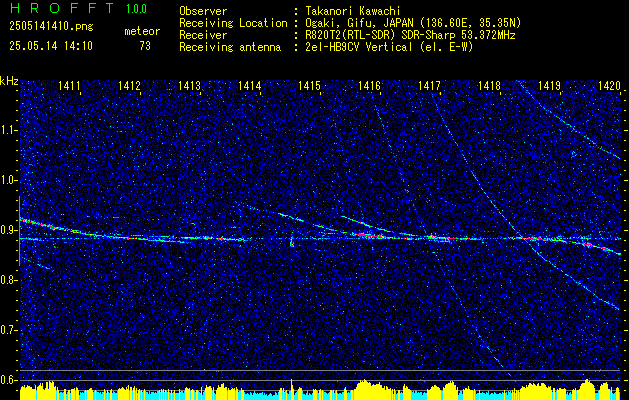Click the Observer label
This screenshot has height=400, width=629.
click(x=203, y=11)
